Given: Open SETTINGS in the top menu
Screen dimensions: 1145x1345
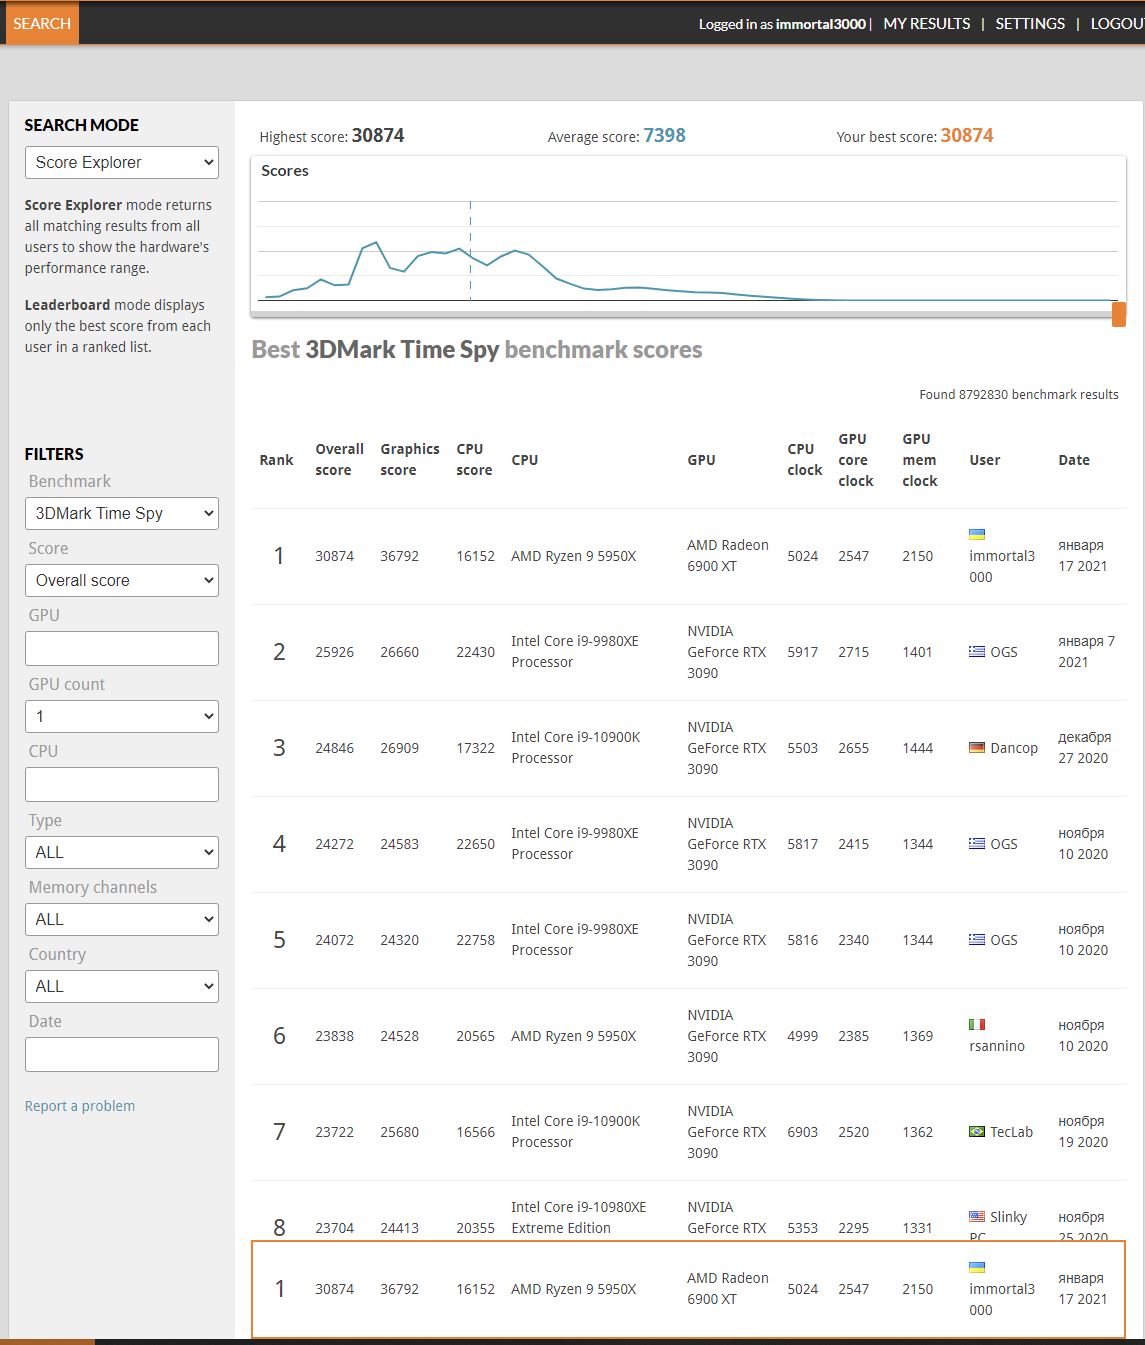Looking at the screenshot, I should click(x=1030, y=23).
